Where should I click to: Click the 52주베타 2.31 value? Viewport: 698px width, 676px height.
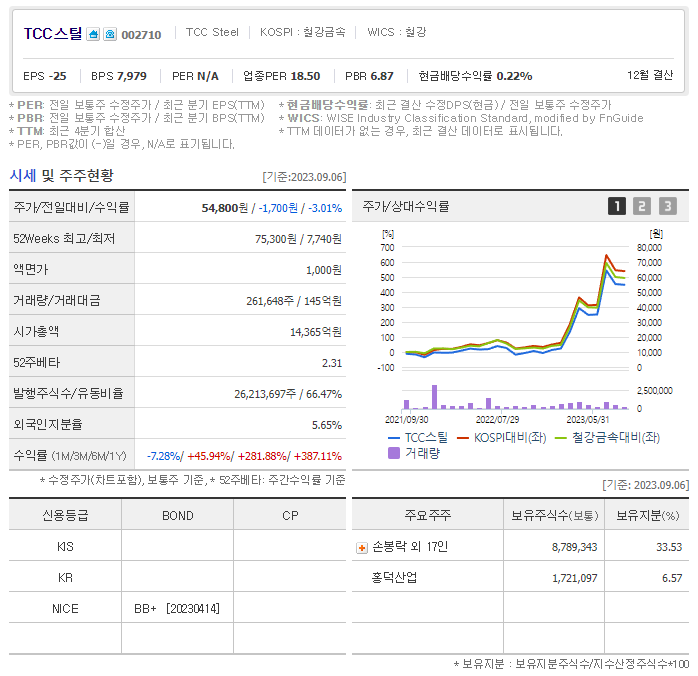pyautogui.click(x=332, y=364)
